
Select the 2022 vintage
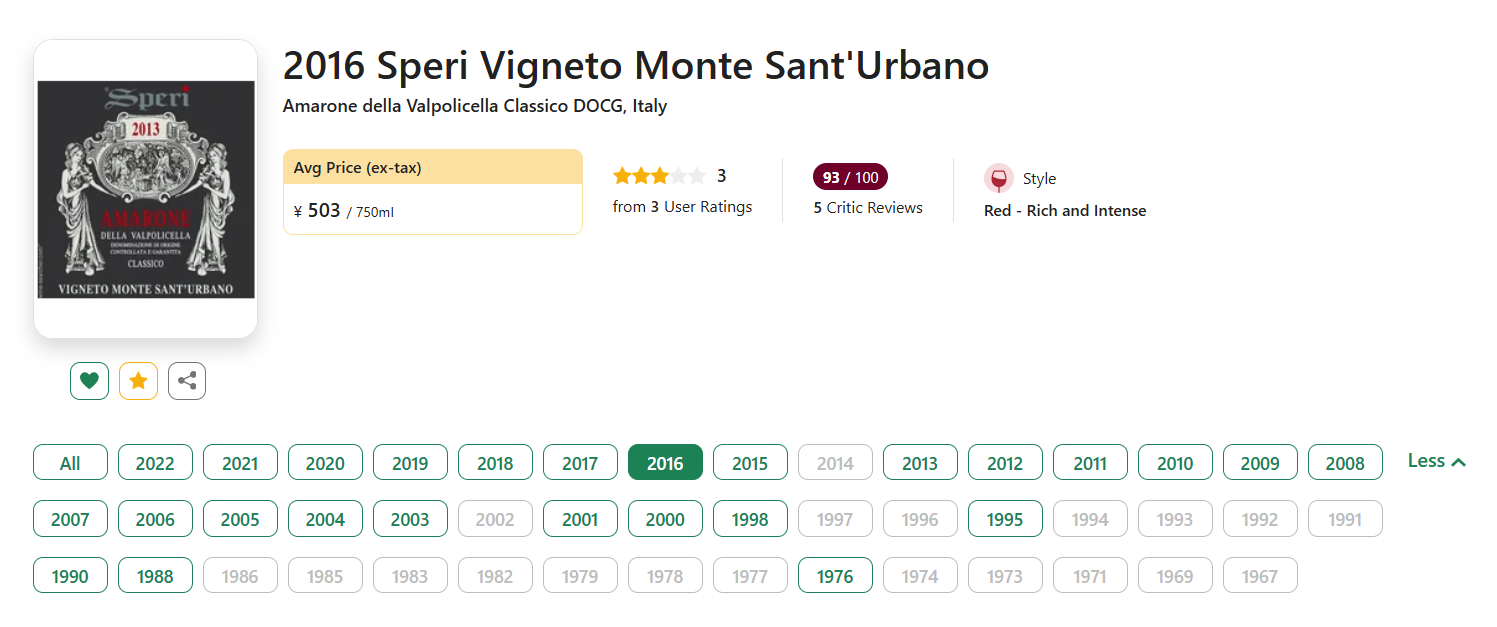155,463
